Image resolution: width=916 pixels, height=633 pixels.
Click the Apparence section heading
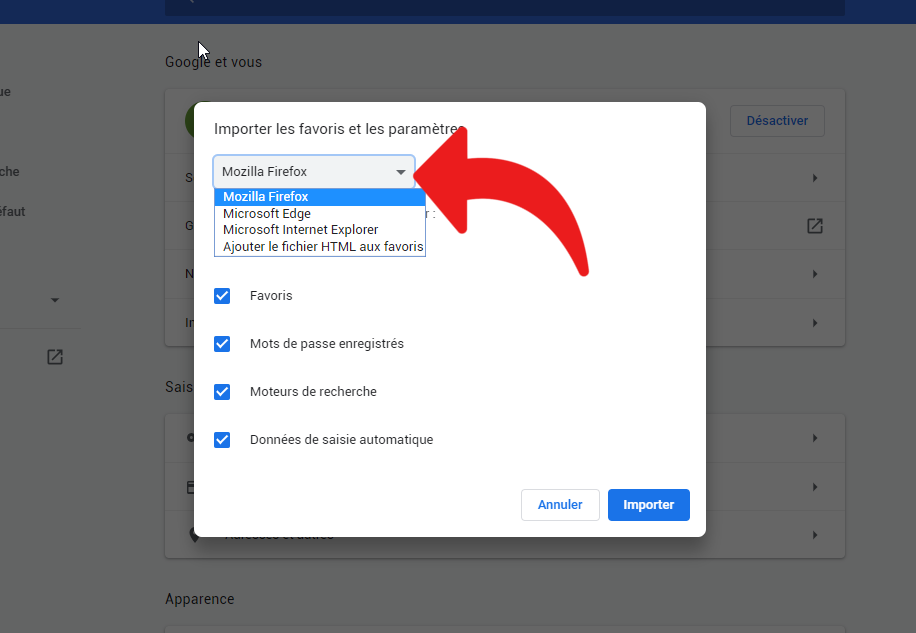tap(200, 599)
